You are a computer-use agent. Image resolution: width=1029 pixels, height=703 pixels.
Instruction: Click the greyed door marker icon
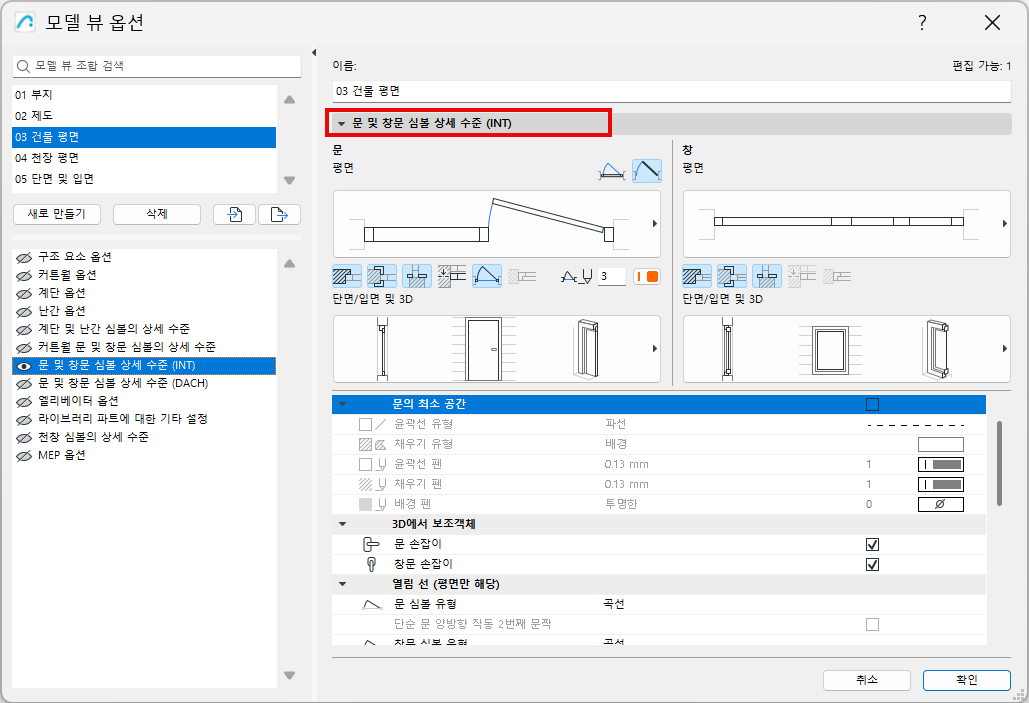(x=522, y=276)
